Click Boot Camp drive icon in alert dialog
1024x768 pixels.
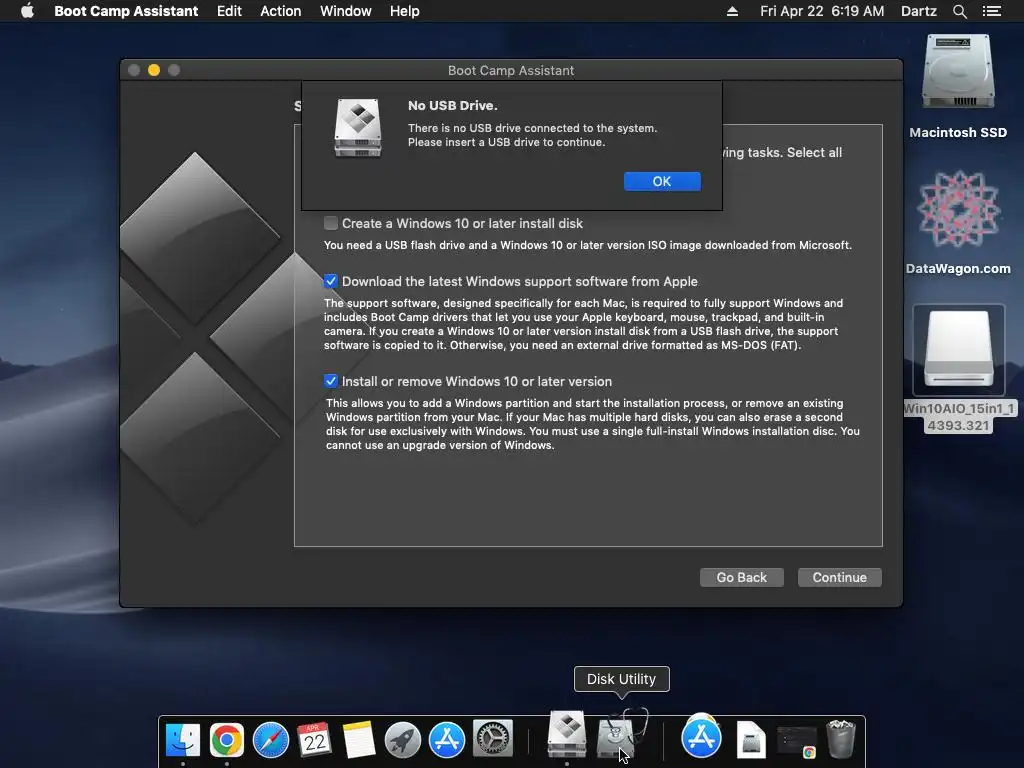pos(358,128)
